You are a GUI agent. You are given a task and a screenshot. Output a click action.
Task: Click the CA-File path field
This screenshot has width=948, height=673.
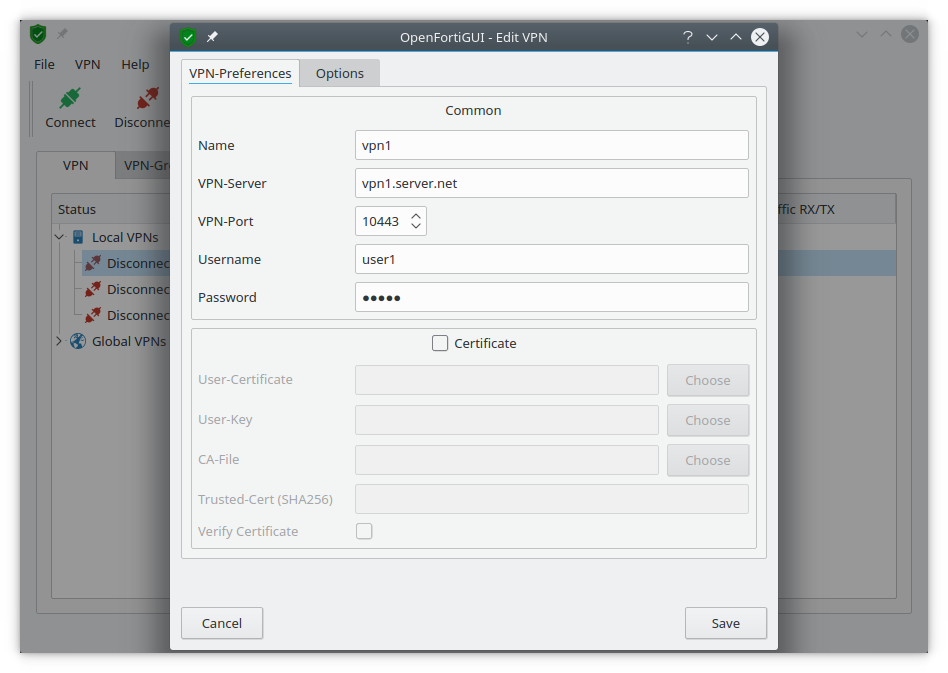[x=507, y=460]
